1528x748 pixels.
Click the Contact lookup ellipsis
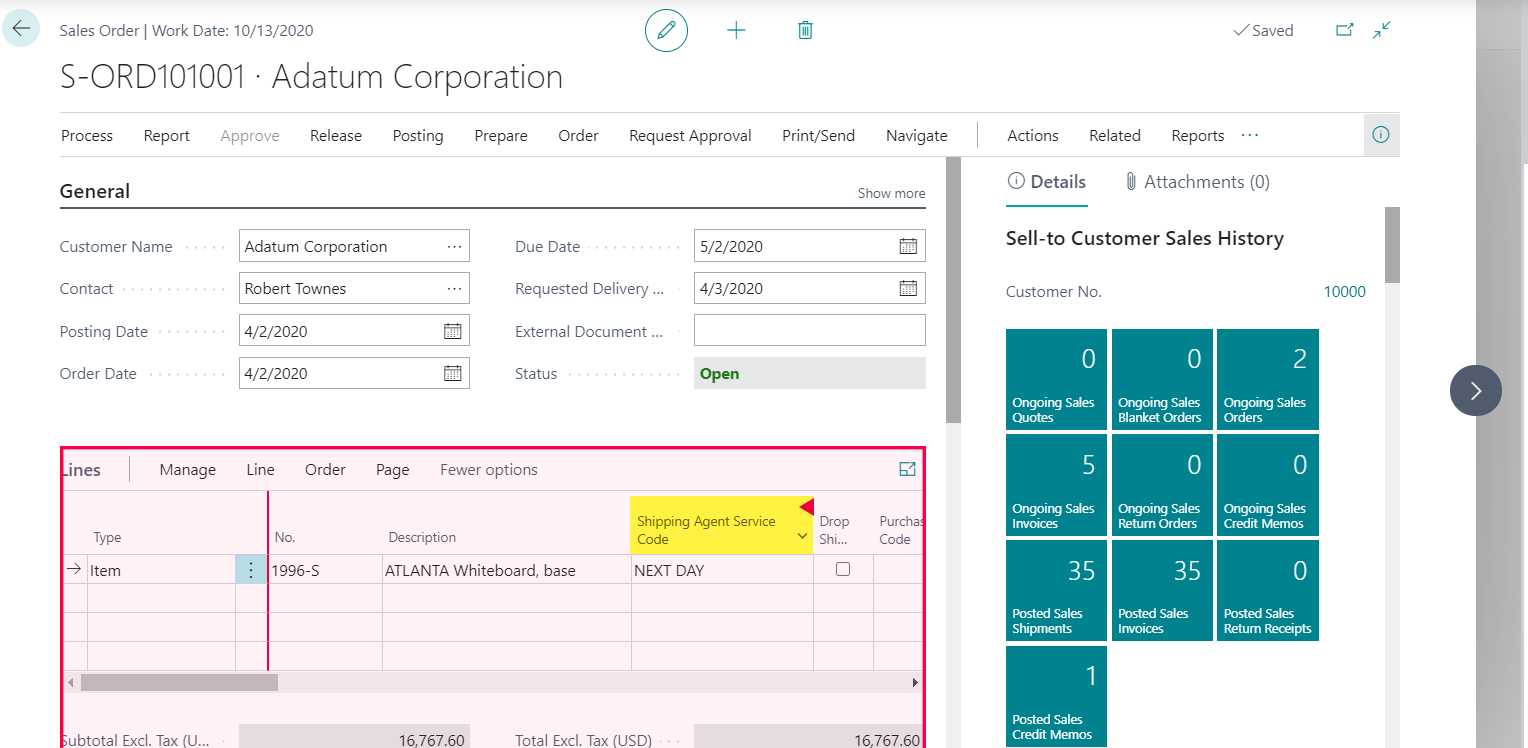coord(454,288)
